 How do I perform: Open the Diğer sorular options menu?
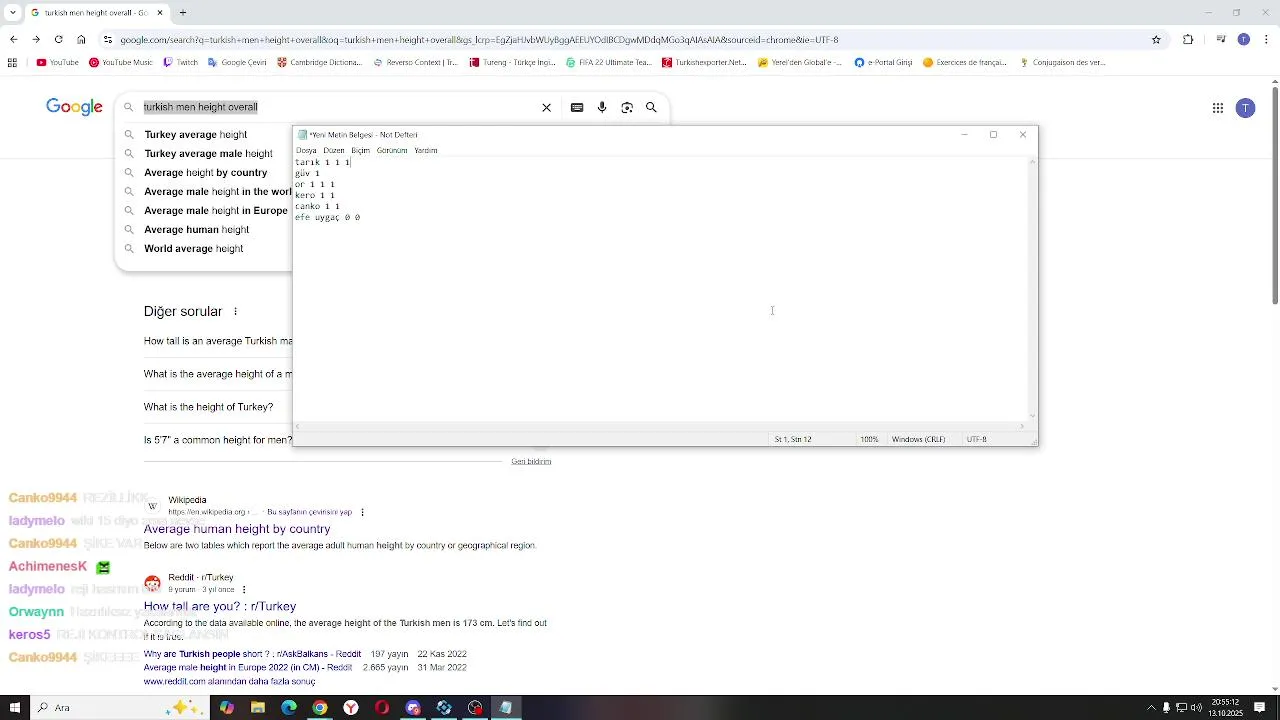point(236,312)
